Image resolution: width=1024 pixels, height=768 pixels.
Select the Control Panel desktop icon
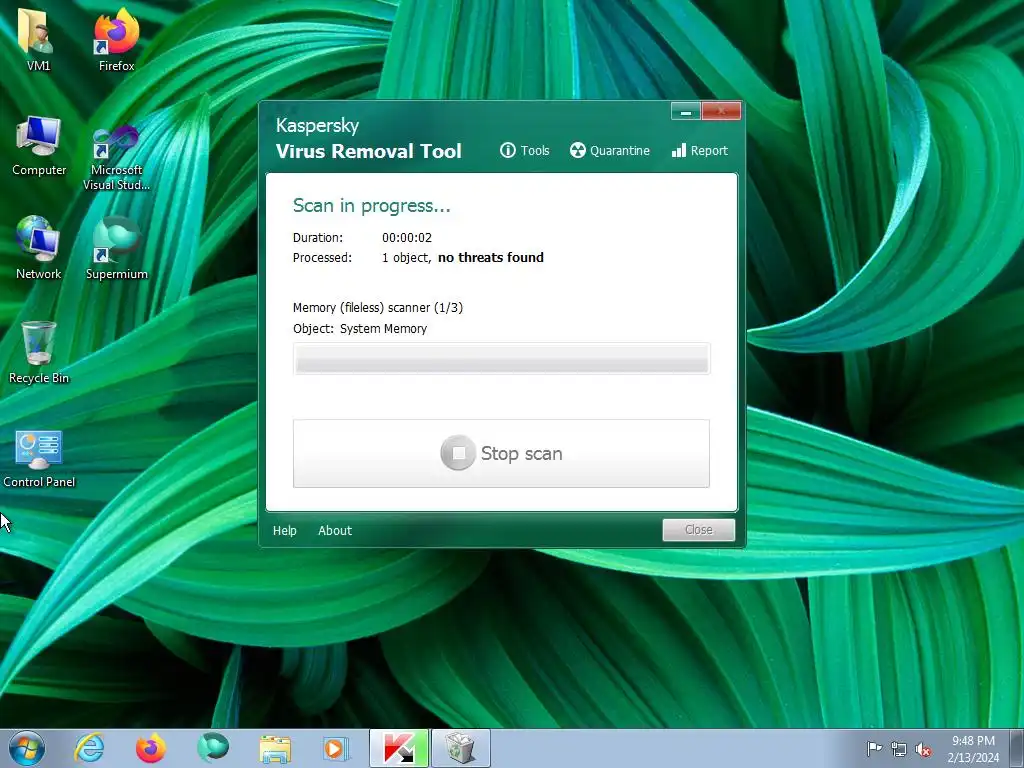pos(39,458)
